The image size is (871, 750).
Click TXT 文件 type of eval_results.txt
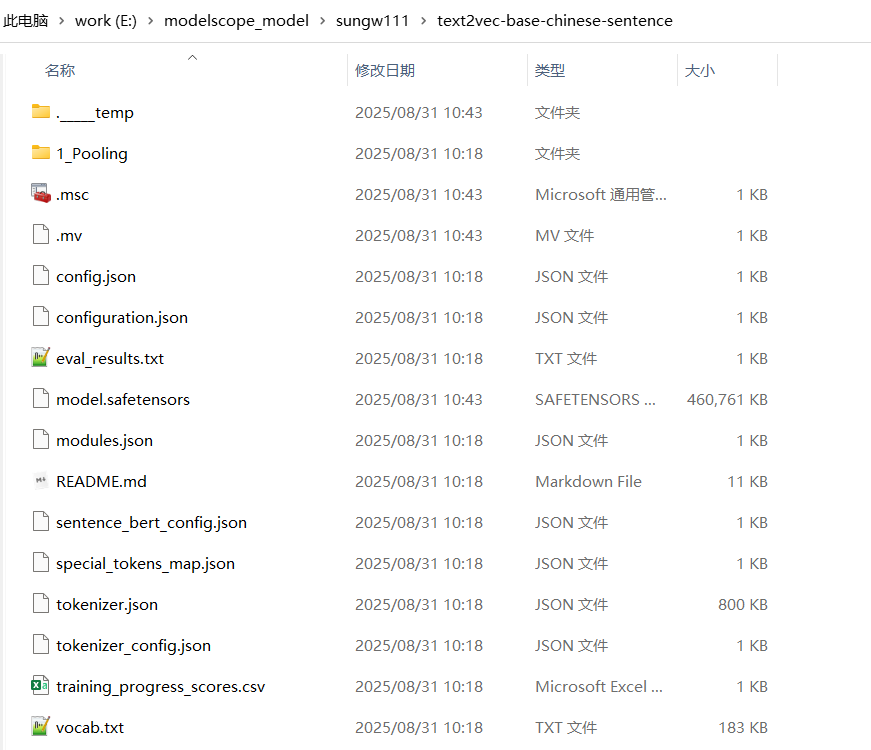tap(566, 359)
